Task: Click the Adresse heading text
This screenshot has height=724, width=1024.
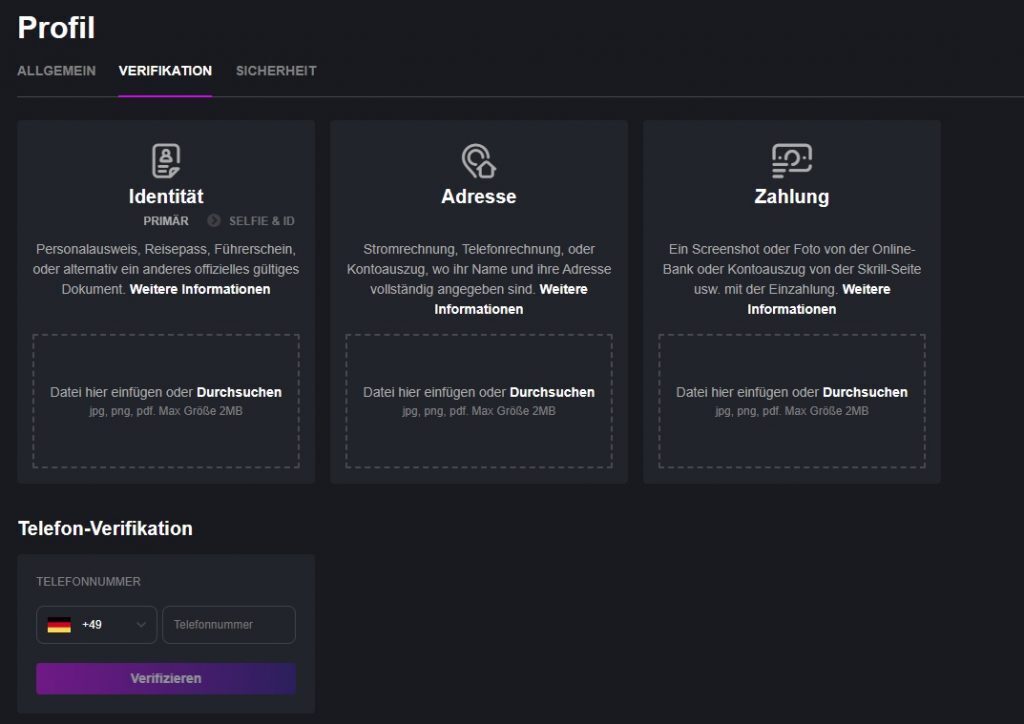Action: tap(479, 197)
